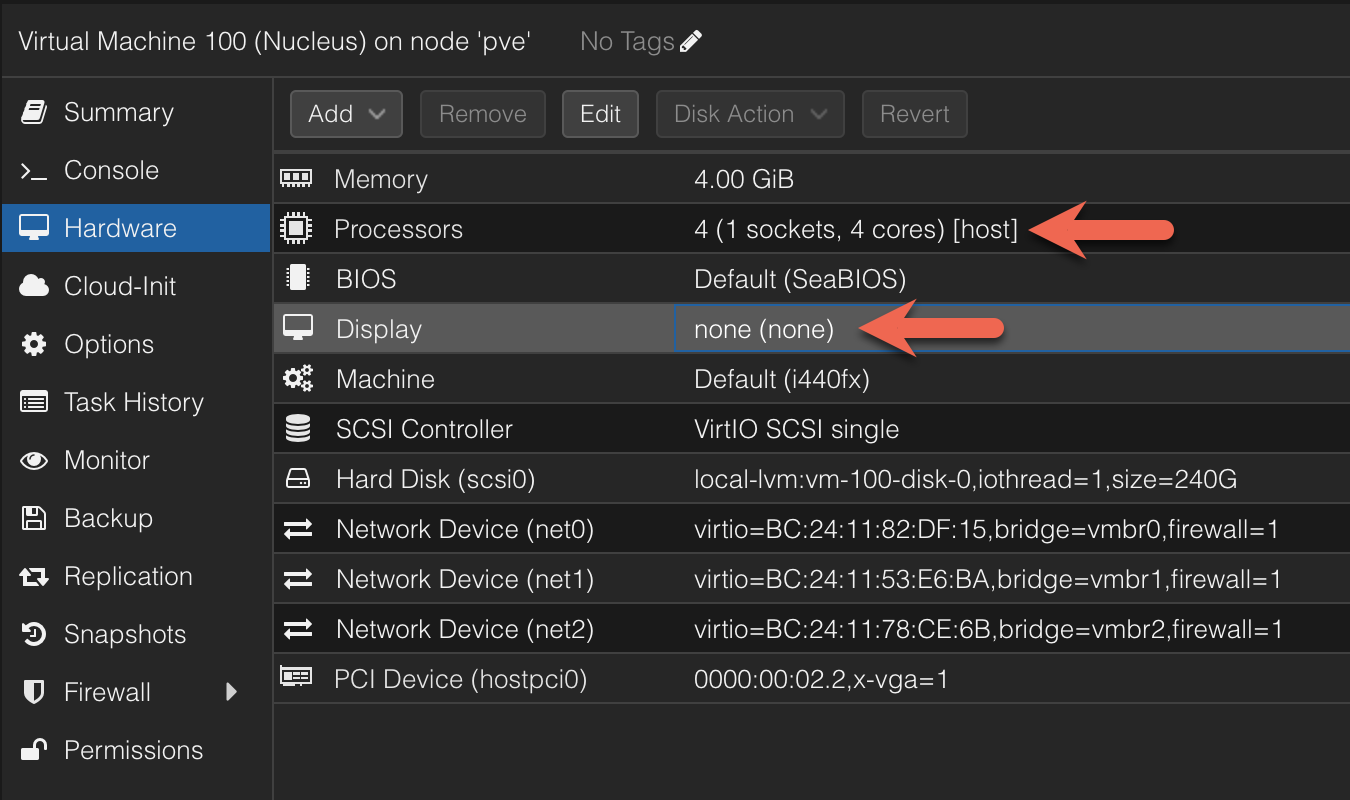Select the net0 vmbr0 bridge value
Viewport: 1350px width, 800px height.
(x=986, y=529)
